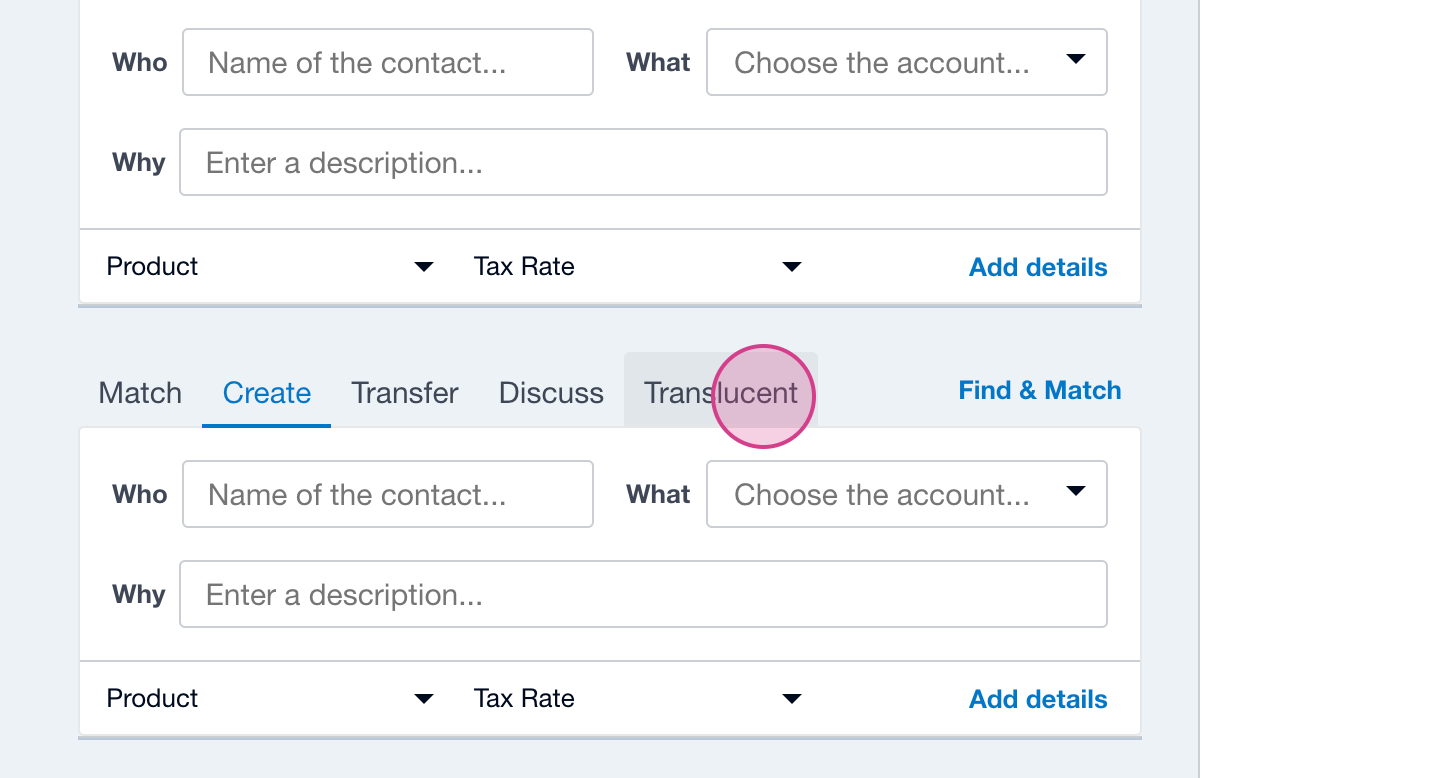Click the Translucent tab
This screenshot has height=778, width=1440.
coord(720,393)
